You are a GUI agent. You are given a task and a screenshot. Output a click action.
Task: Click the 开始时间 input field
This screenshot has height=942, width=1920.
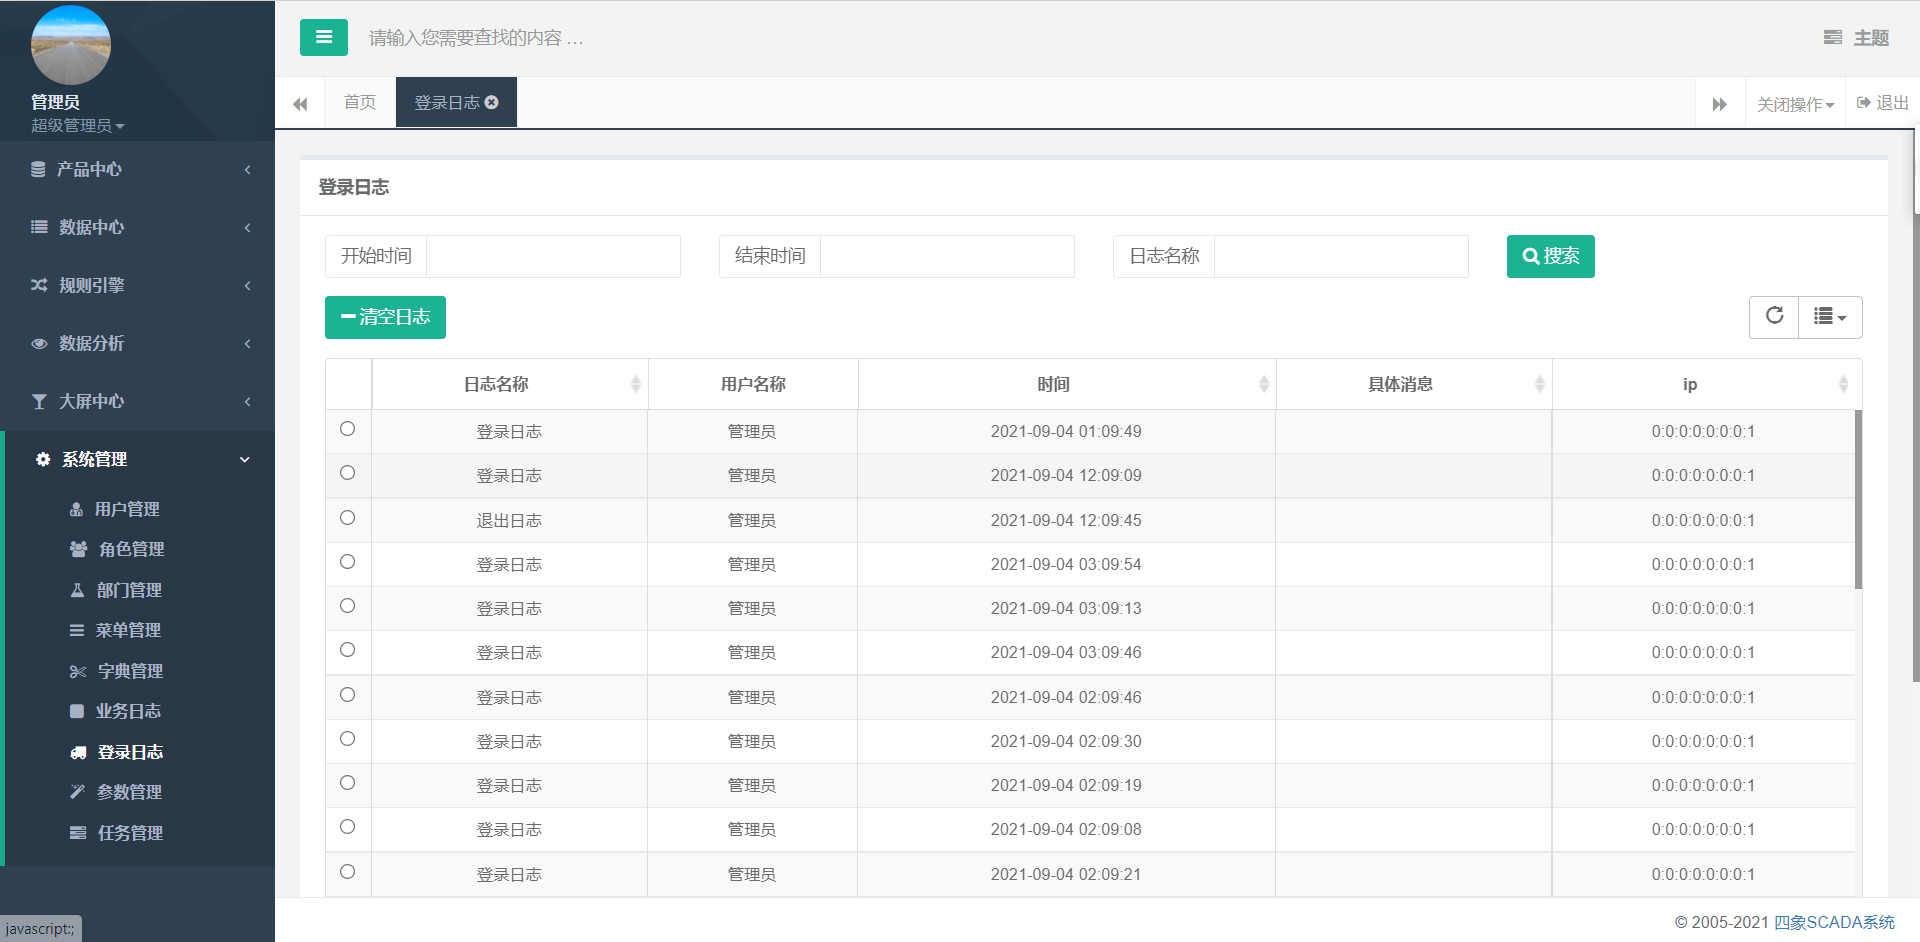553,257
